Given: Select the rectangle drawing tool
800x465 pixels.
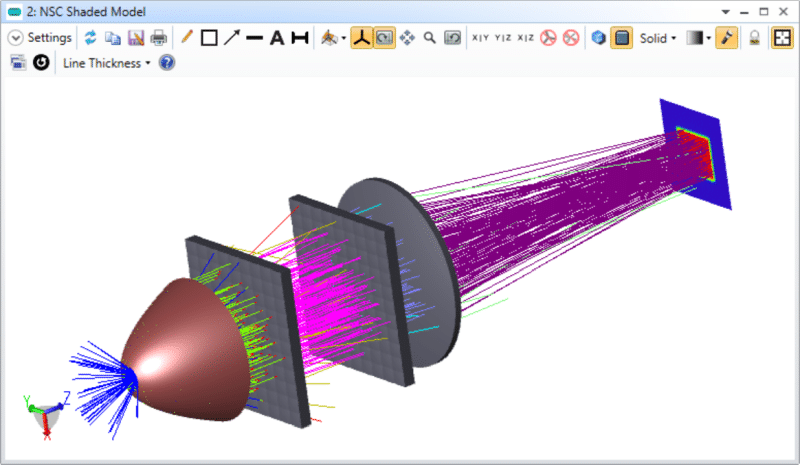Looking at the screenshot, I should point(209,38).
